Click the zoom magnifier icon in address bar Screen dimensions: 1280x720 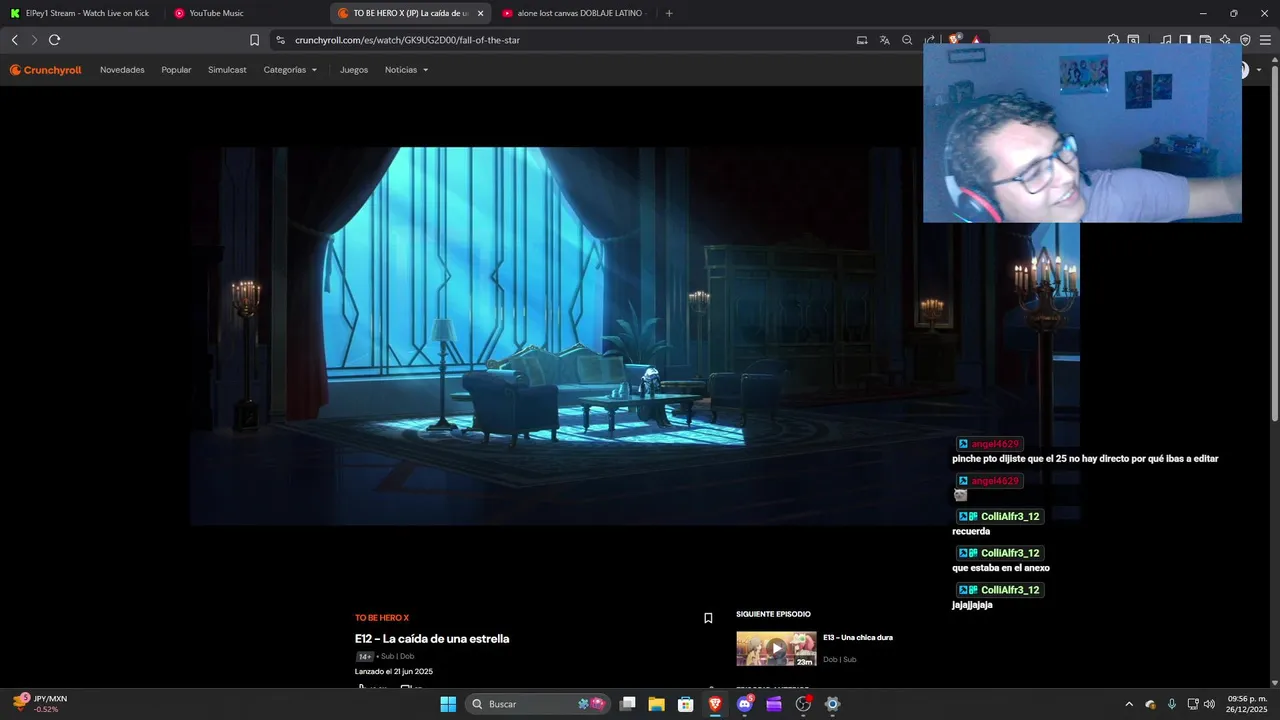tap(907, 40)
